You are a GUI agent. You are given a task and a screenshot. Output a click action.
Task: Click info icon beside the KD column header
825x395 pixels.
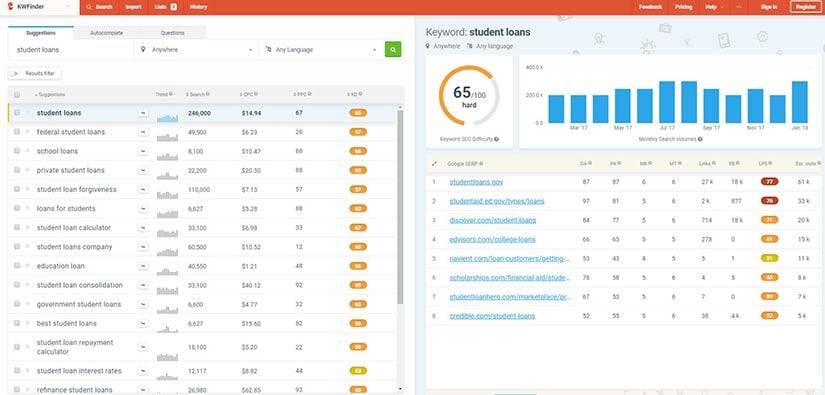(360, 94)
